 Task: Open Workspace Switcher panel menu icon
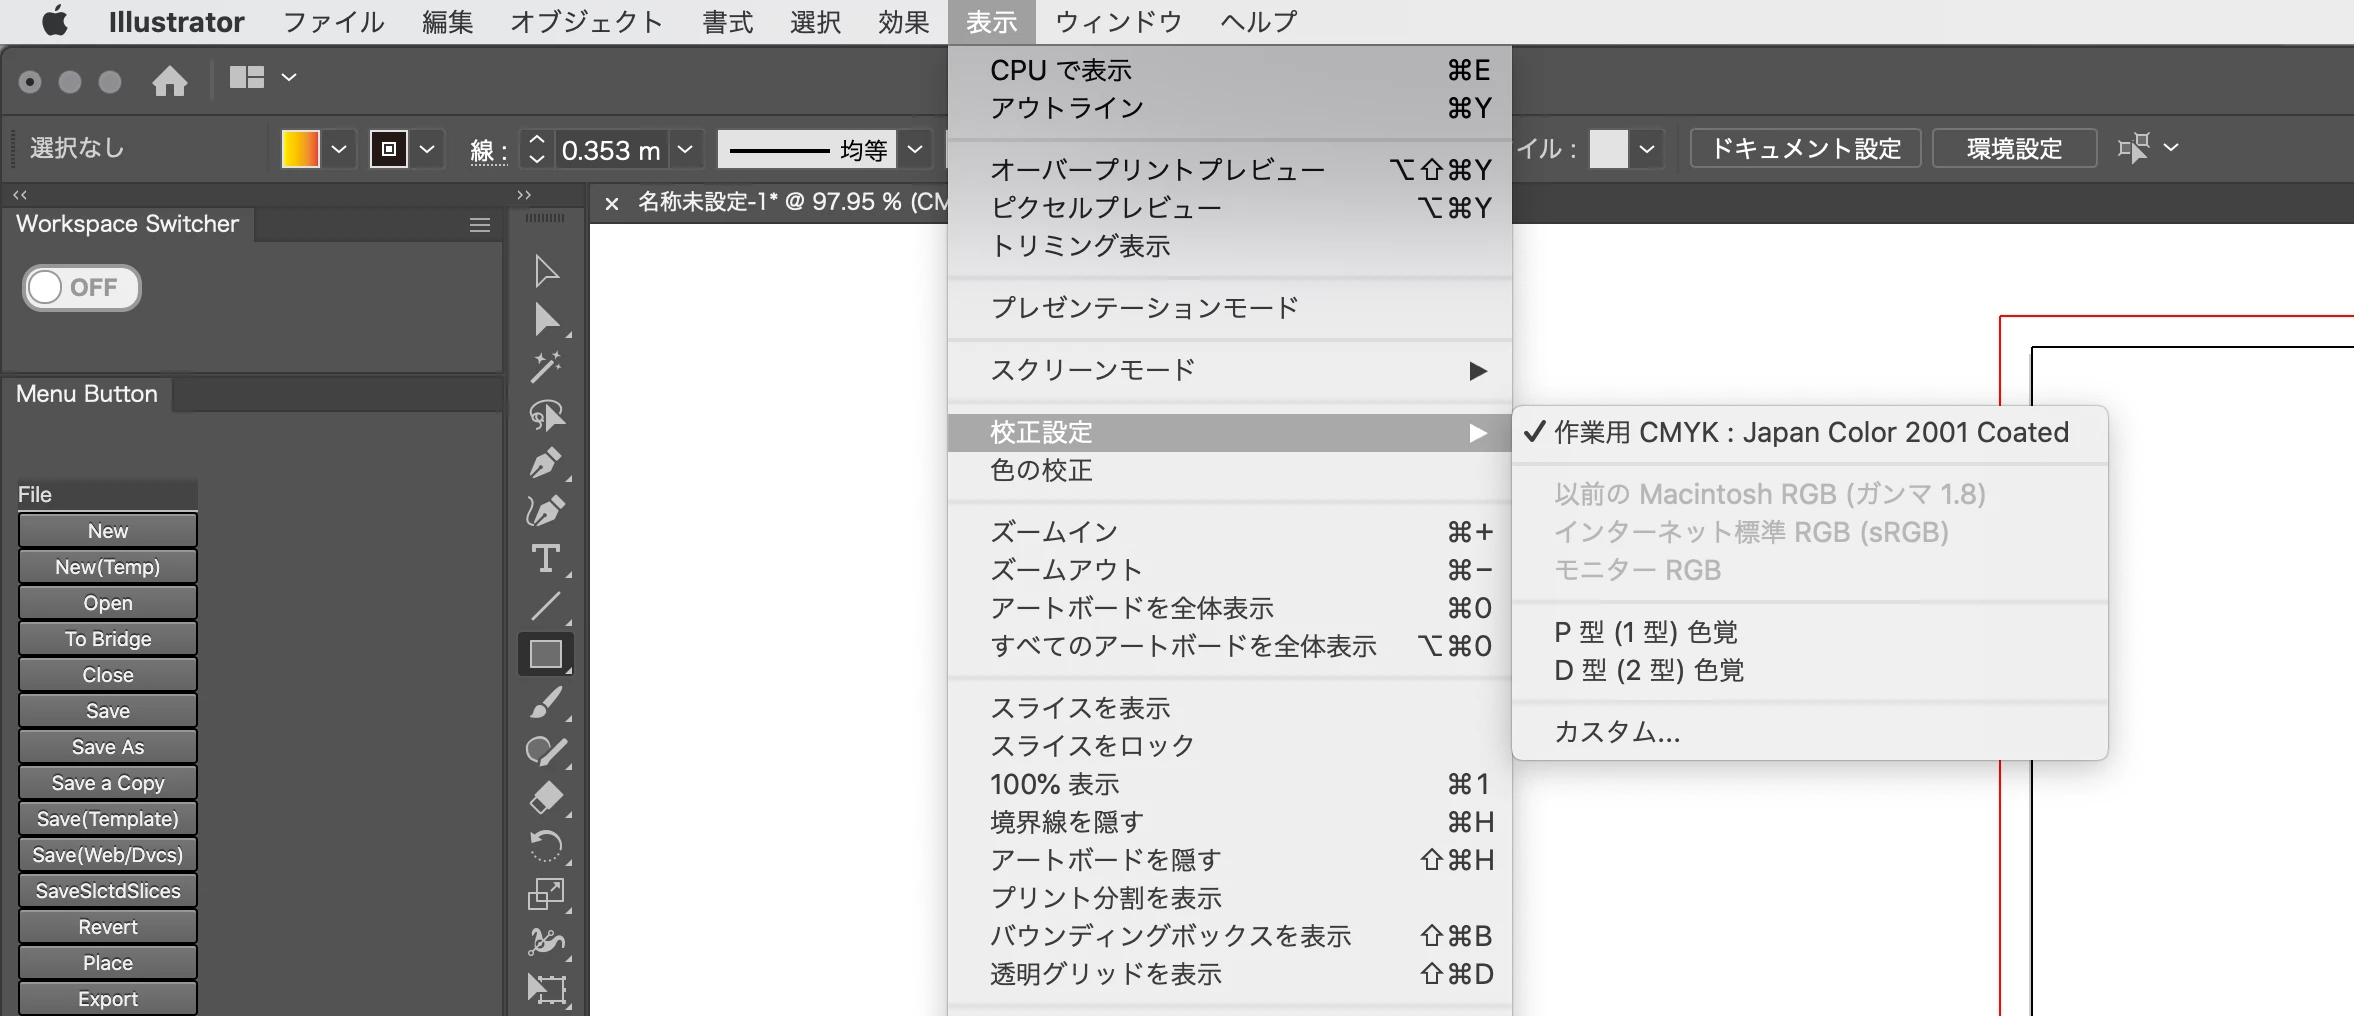(480, 225)
